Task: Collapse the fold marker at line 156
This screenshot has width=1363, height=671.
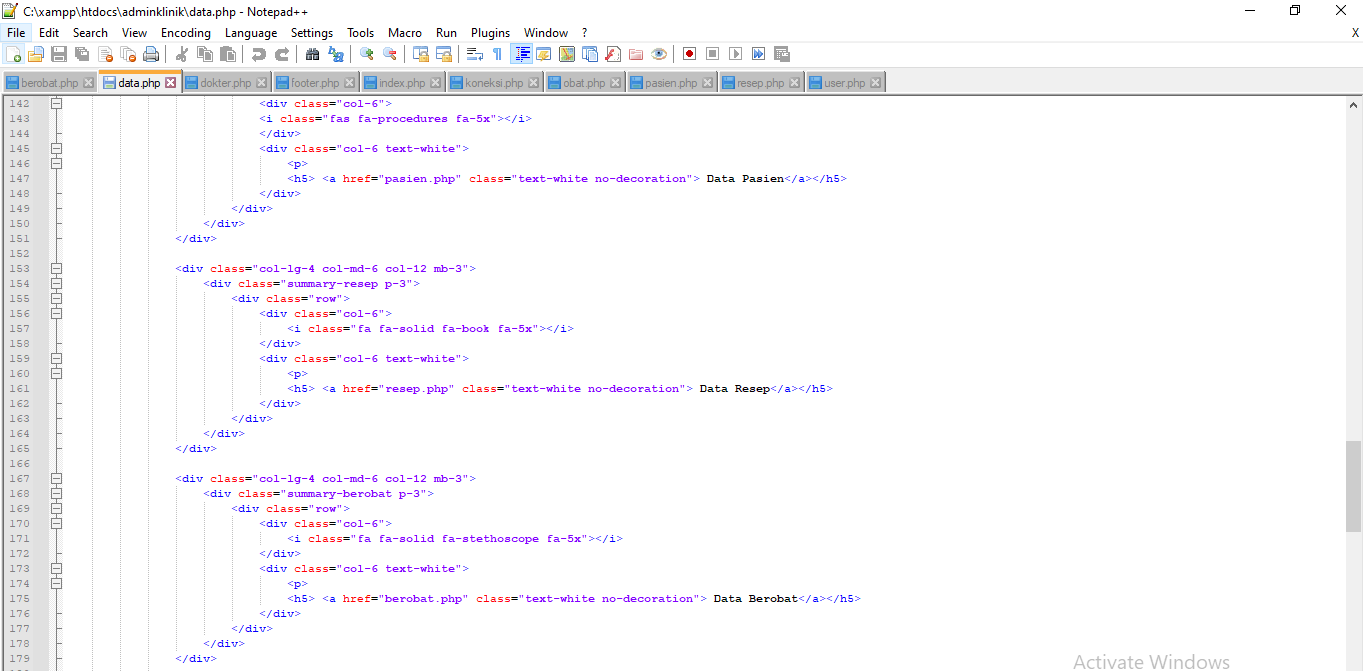Action: pos(57,313)
